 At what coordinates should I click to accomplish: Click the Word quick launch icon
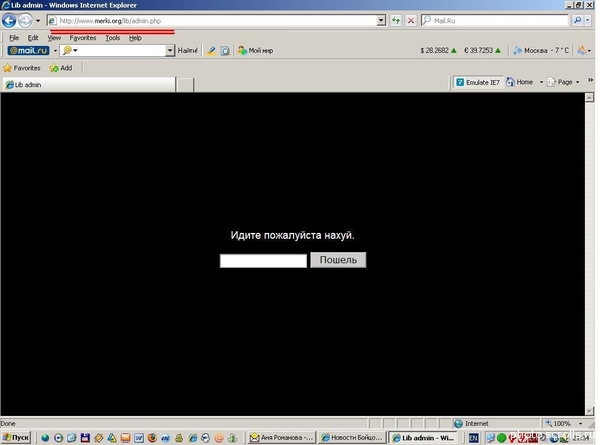[x=139, y=438]
